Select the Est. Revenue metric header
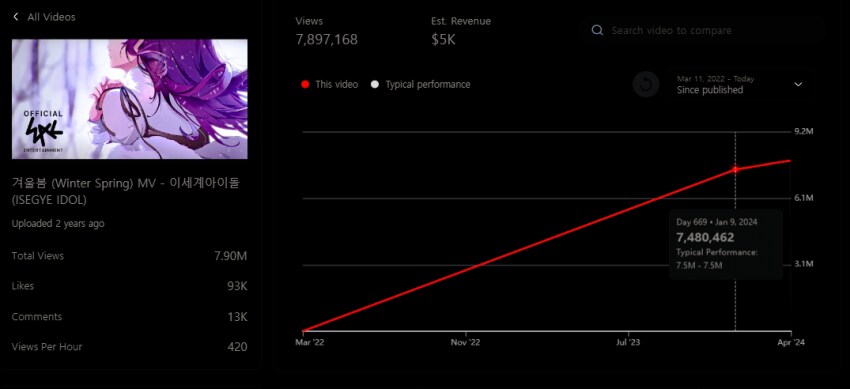 point(461,21)
